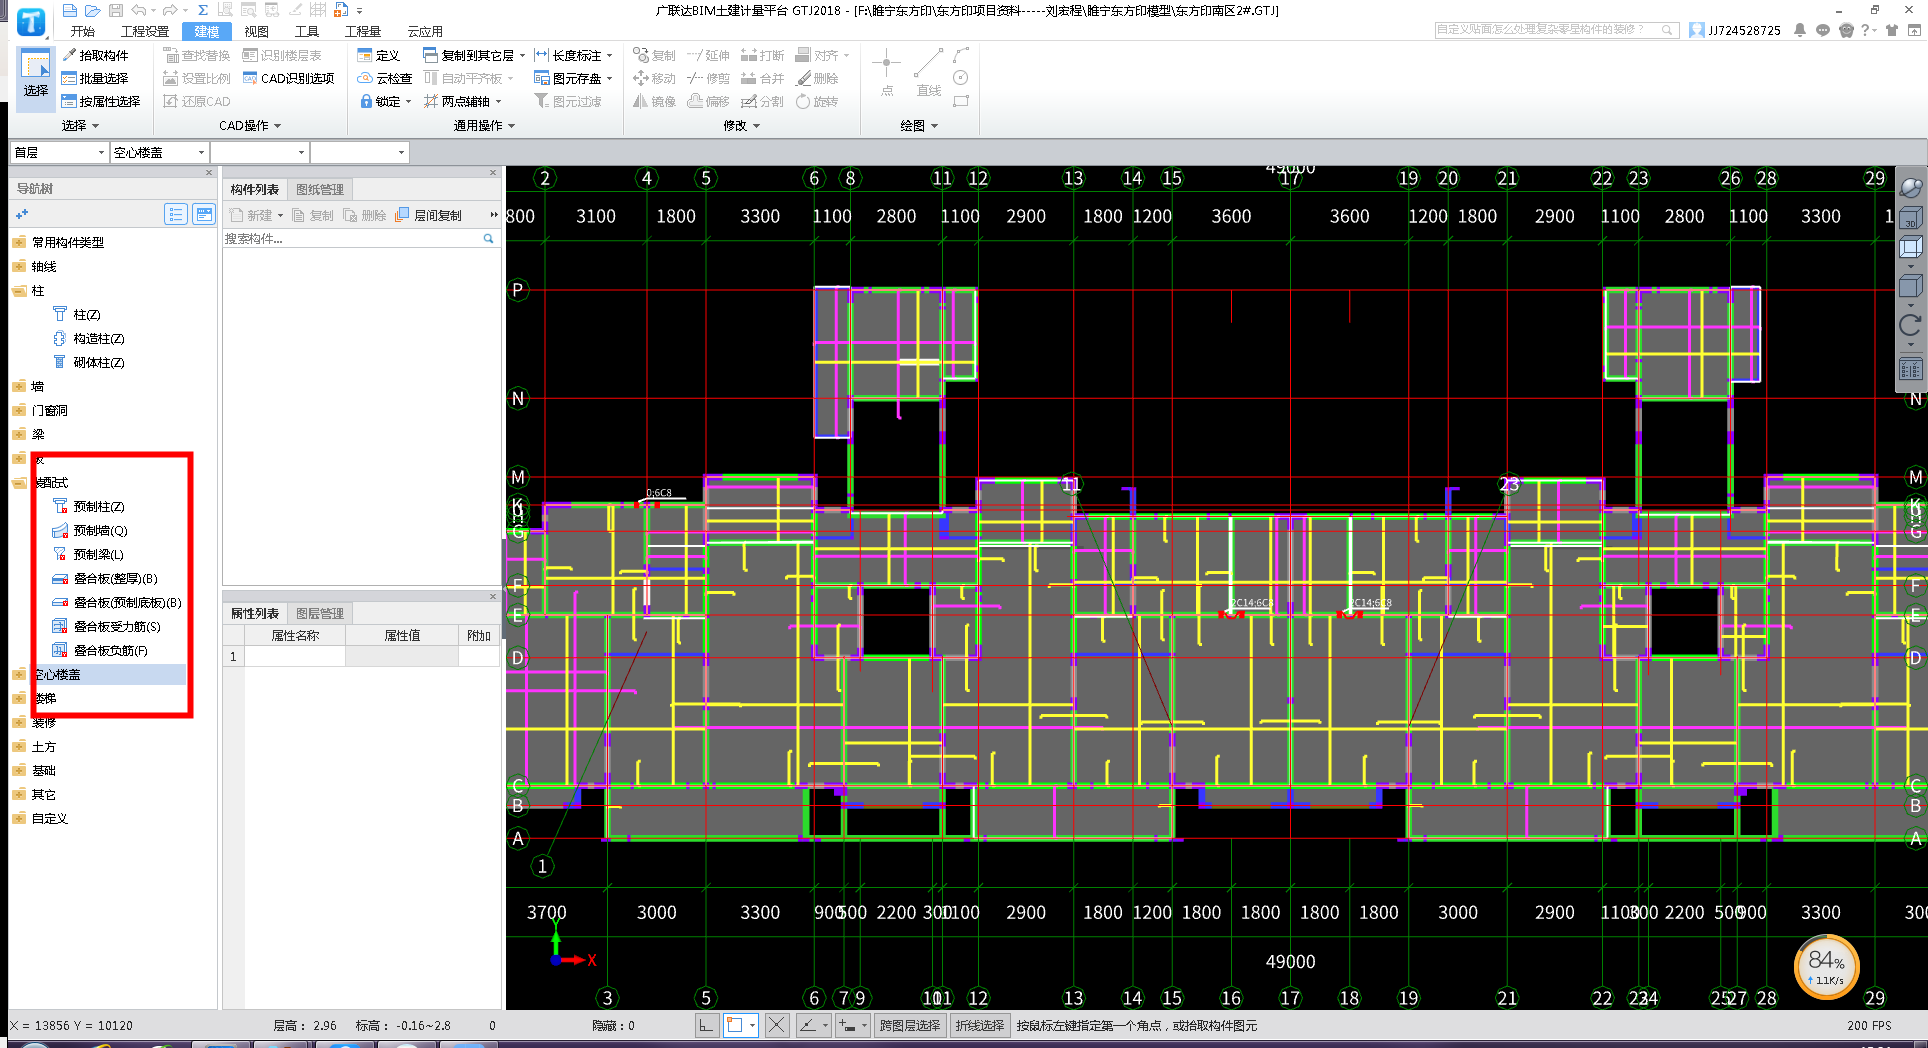Toggle 折线选择 polyline selection
Viewport: 1928px width, 1048px height.
979,1025
